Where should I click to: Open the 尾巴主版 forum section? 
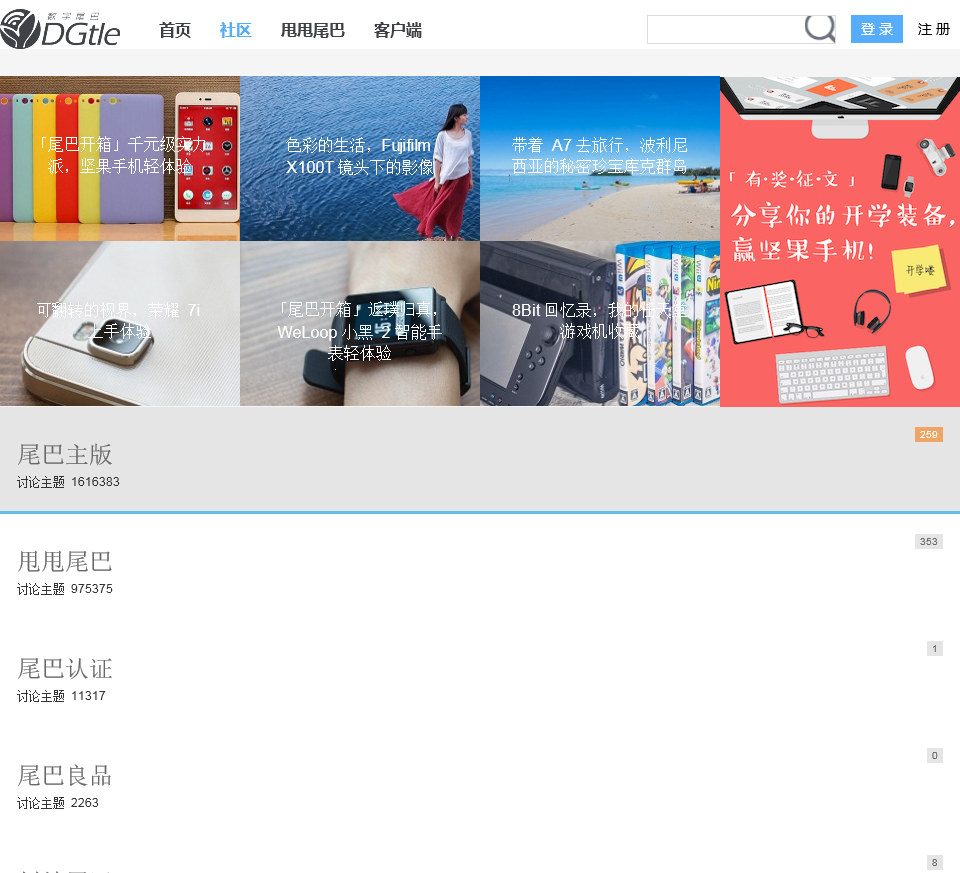click(65, 455)
